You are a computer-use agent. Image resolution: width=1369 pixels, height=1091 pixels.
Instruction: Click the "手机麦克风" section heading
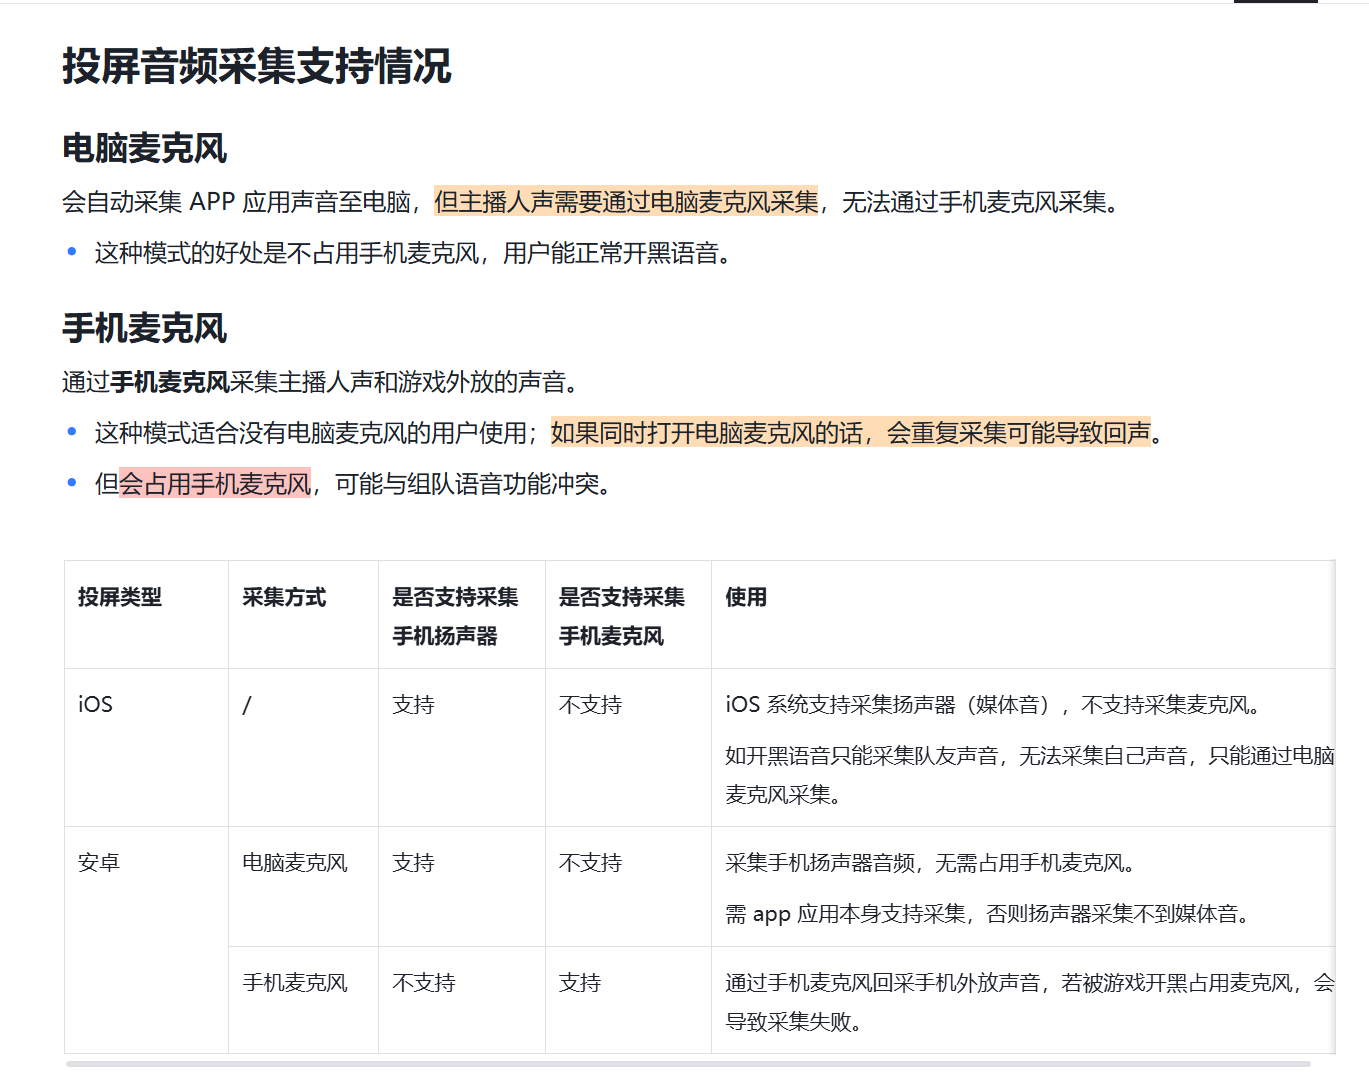pos(145,329)
